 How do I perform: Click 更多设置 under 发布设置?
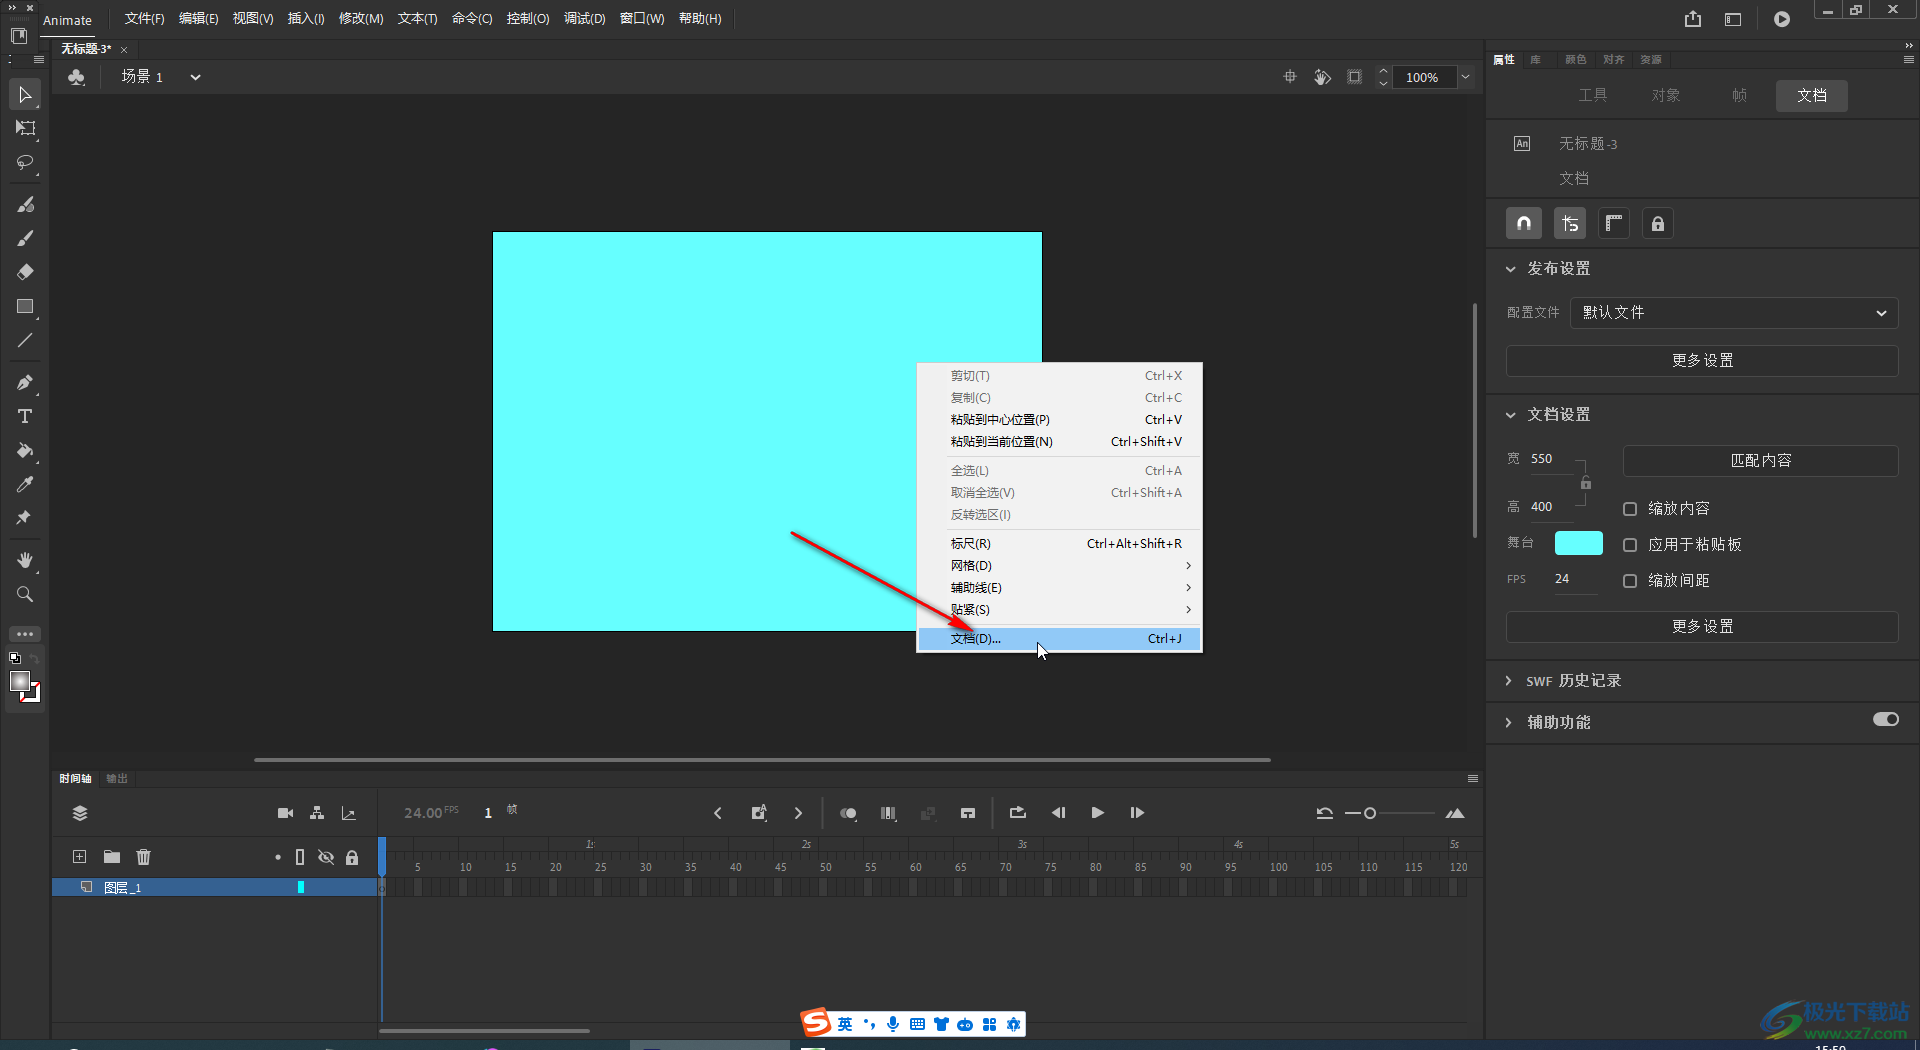[x=1702, y=361]
